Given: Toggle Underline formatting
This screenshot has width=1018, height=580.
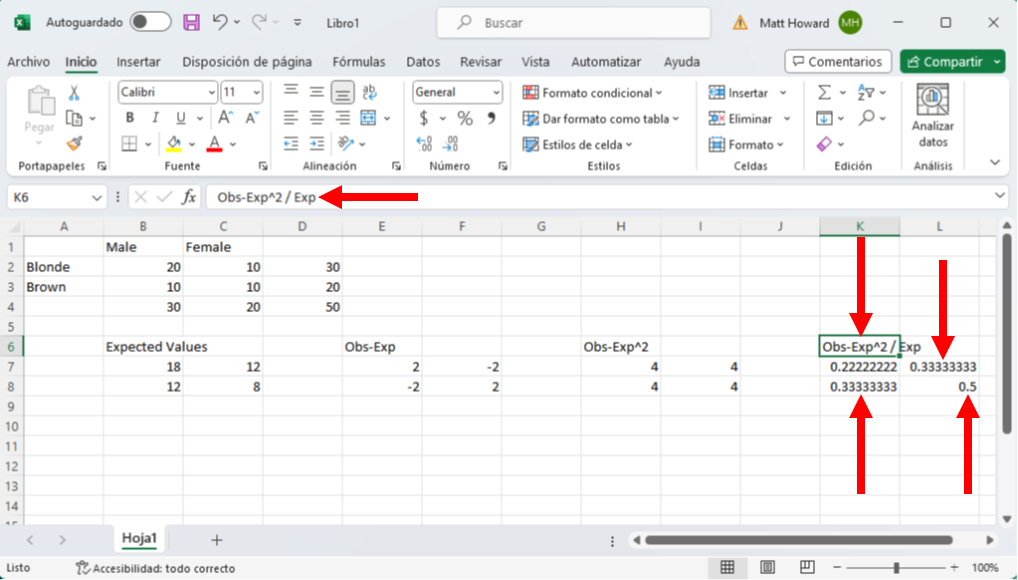Looking at the screenshot, I should click(x=175, y=118).
